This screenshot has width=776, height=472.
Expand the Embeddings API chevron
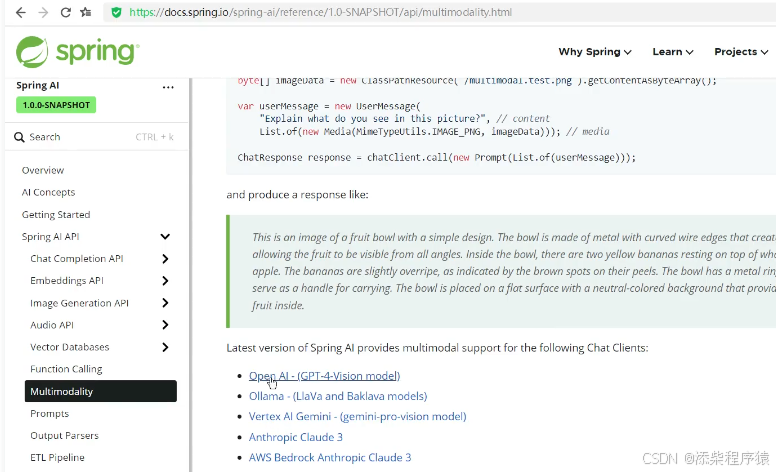tap(165, 281)
